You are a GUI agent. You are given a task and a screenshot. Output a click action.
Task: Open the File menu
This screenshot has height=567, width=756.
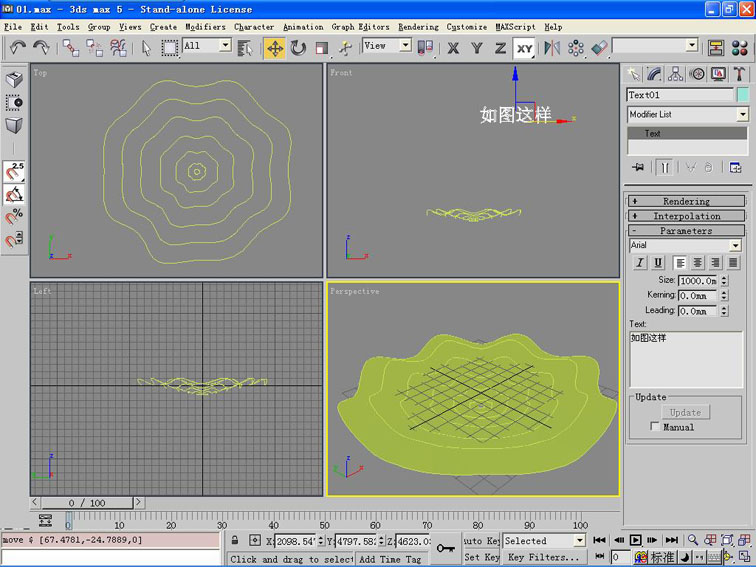13,27
